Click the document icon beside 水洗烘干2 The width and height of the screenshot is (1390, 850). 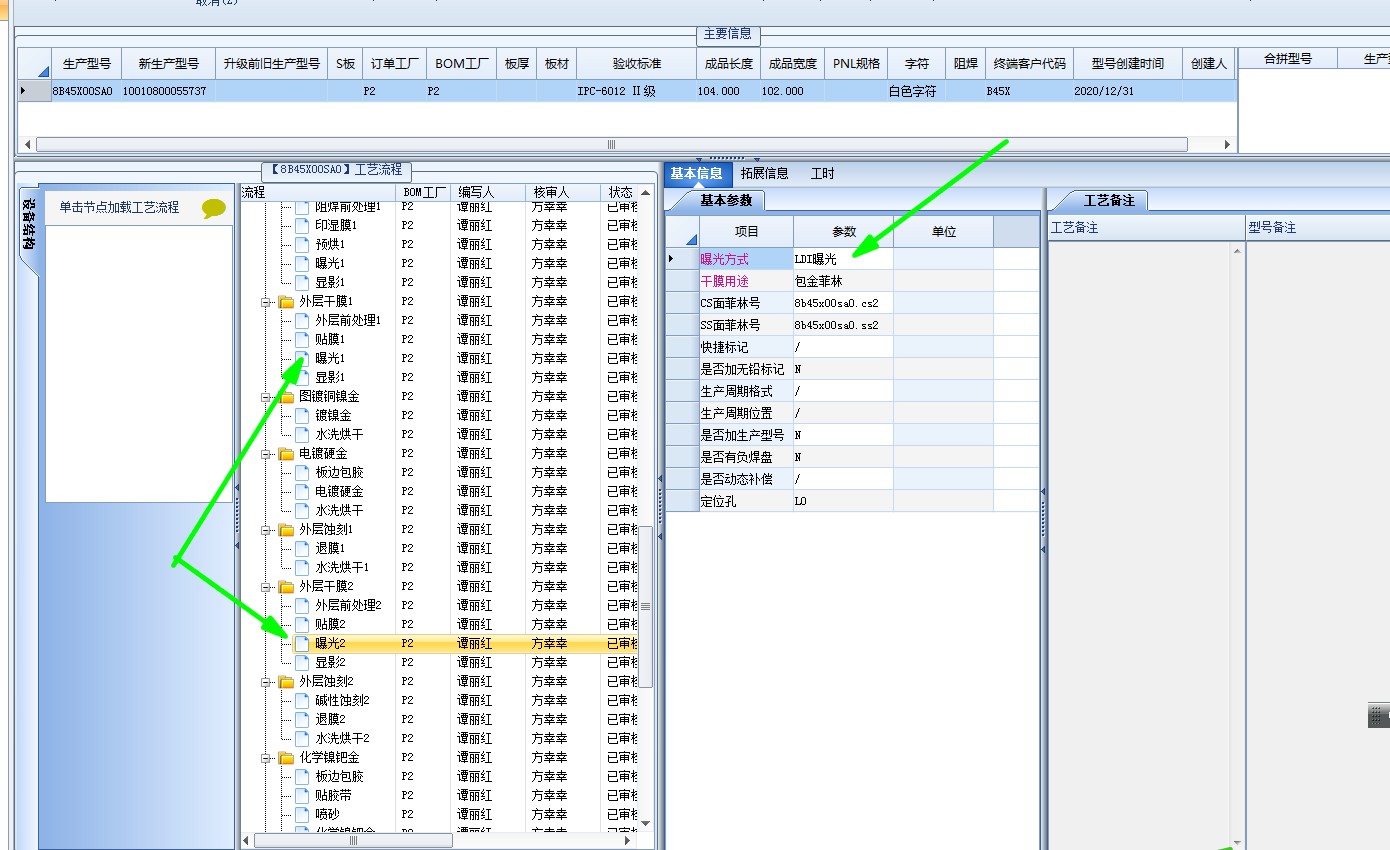click(x=302, y=738)
